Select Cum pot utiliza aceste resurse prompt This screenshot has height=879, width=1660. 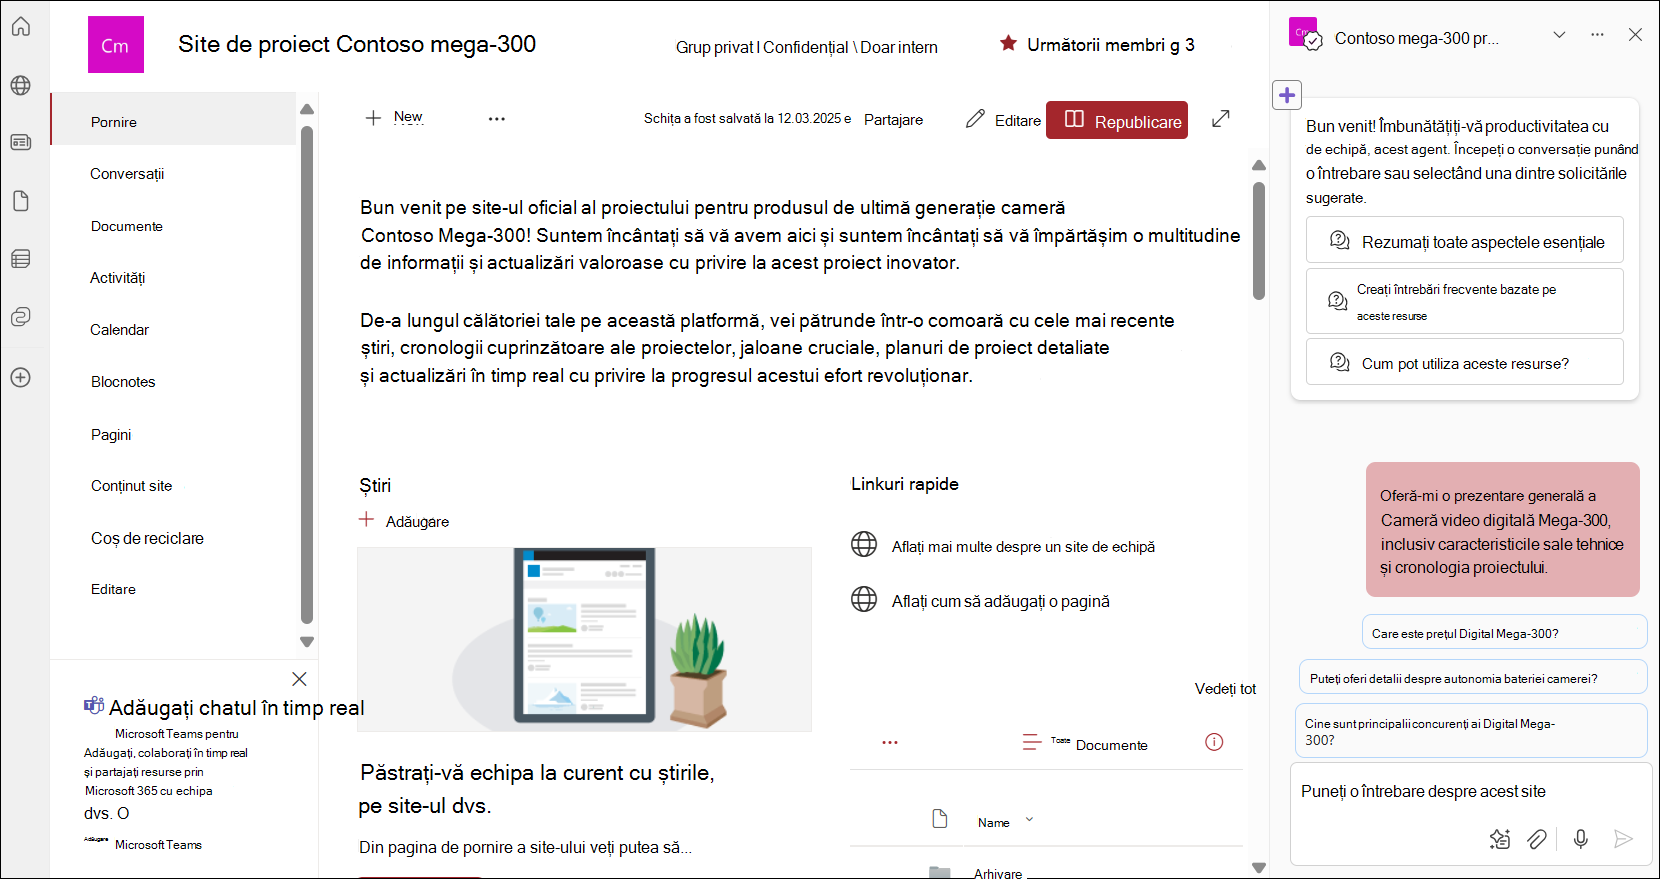point(1464,362)
